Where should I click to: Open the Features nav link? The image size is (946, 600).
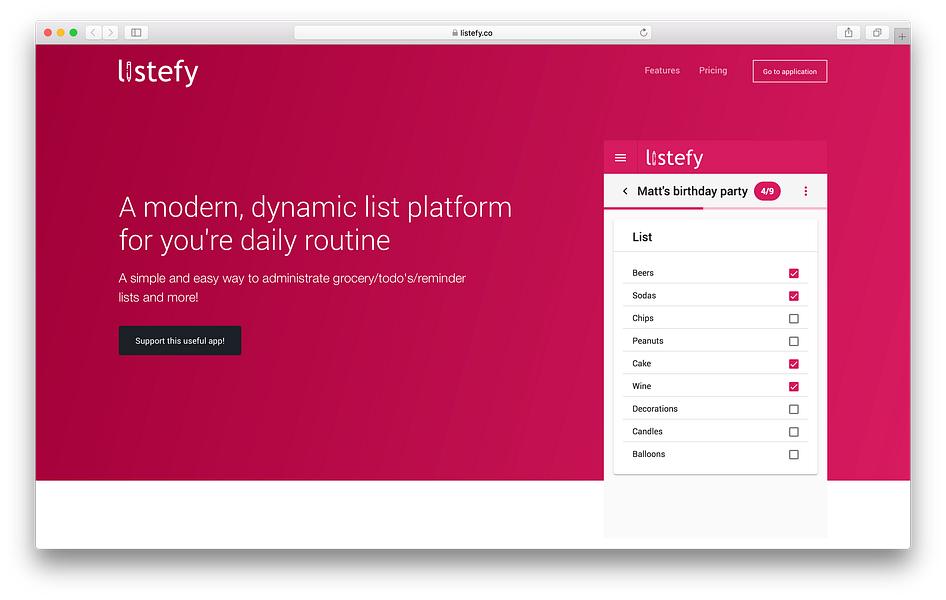pyautogui.click(x=662, y=71)
